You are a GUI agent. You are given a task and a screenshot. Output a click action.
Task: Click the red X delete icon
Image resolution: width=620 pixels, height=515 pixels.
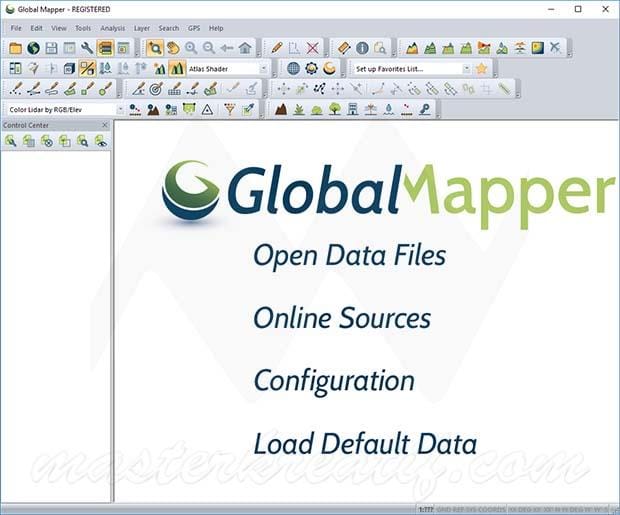312,48
